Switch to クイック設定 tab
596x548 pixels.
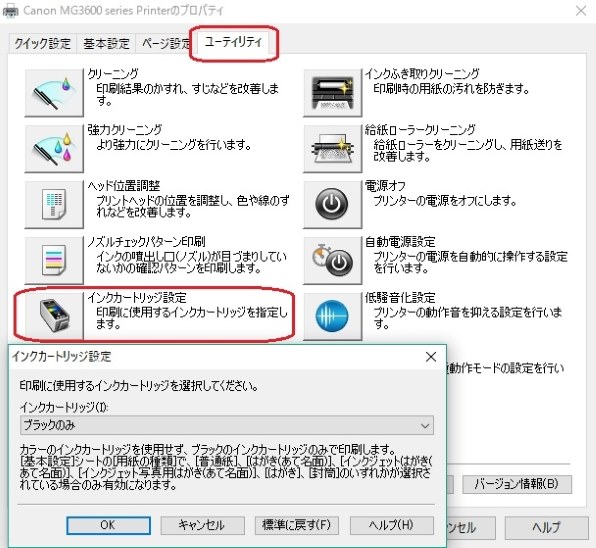coord(43,43)
